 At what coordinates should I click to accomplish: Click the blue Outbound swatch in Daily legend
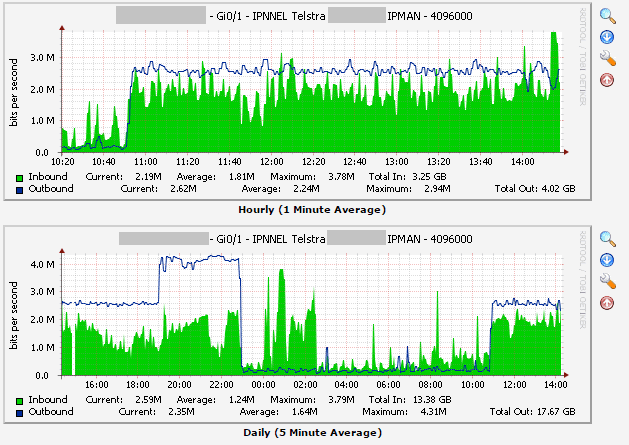[19, 413]
